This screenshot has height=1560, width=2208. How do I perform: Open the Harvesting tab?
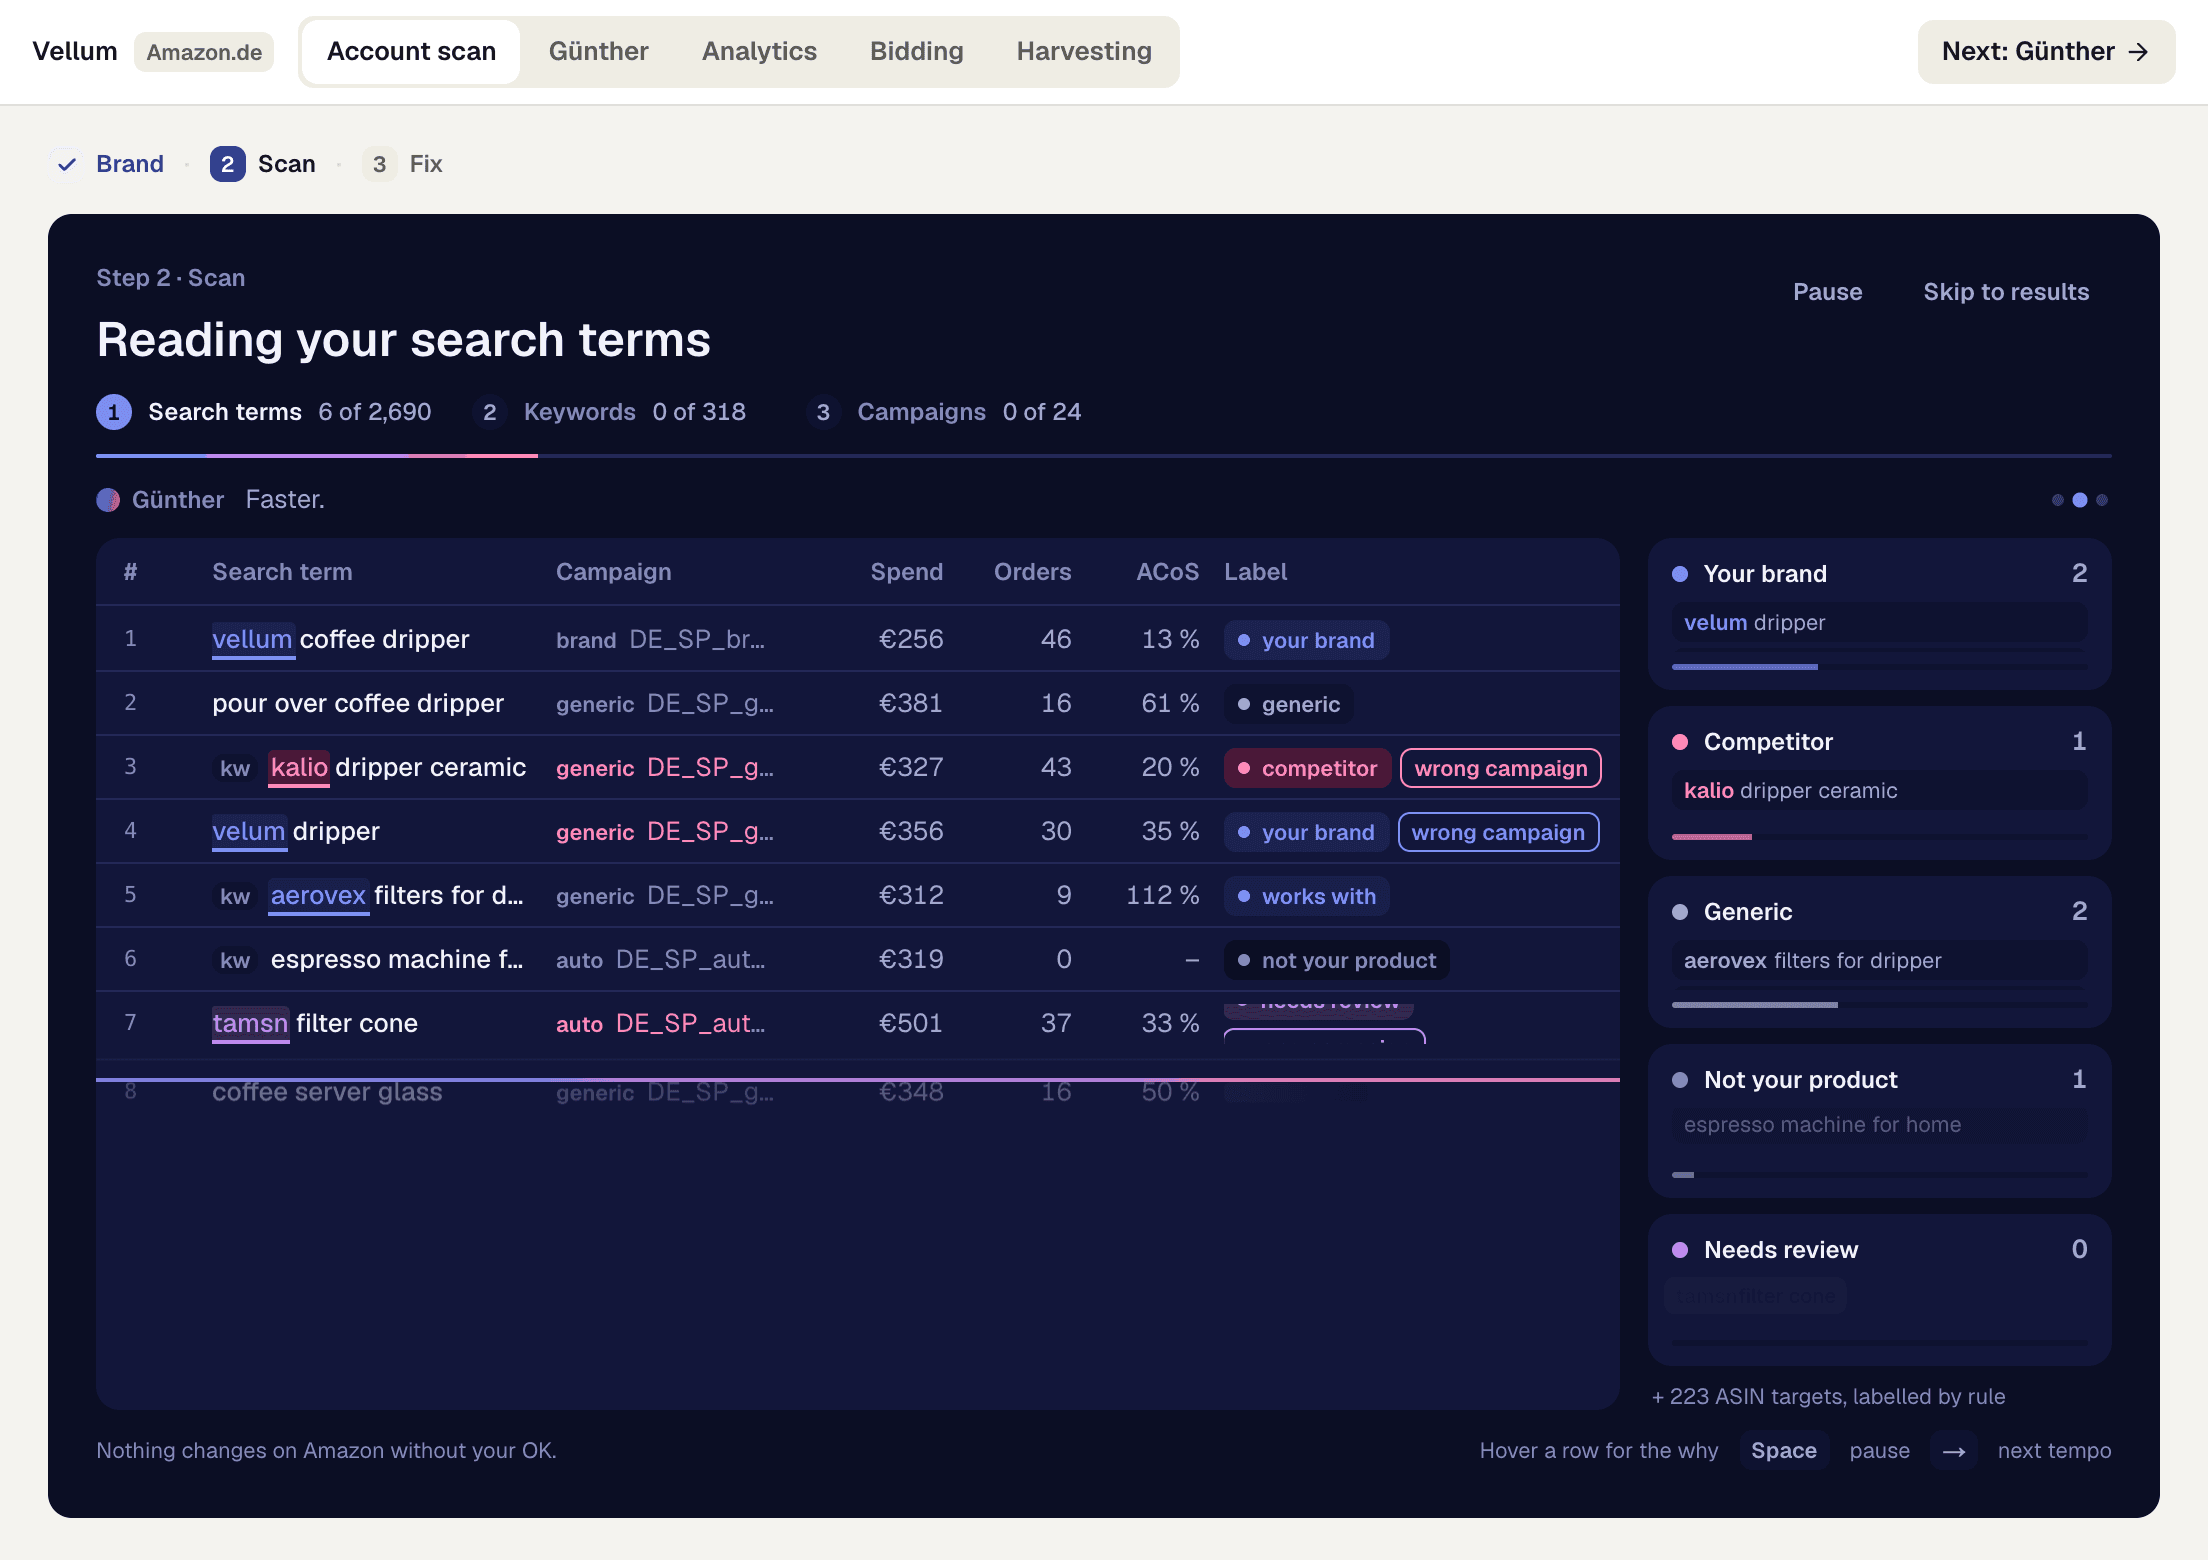coord(1084,52)
